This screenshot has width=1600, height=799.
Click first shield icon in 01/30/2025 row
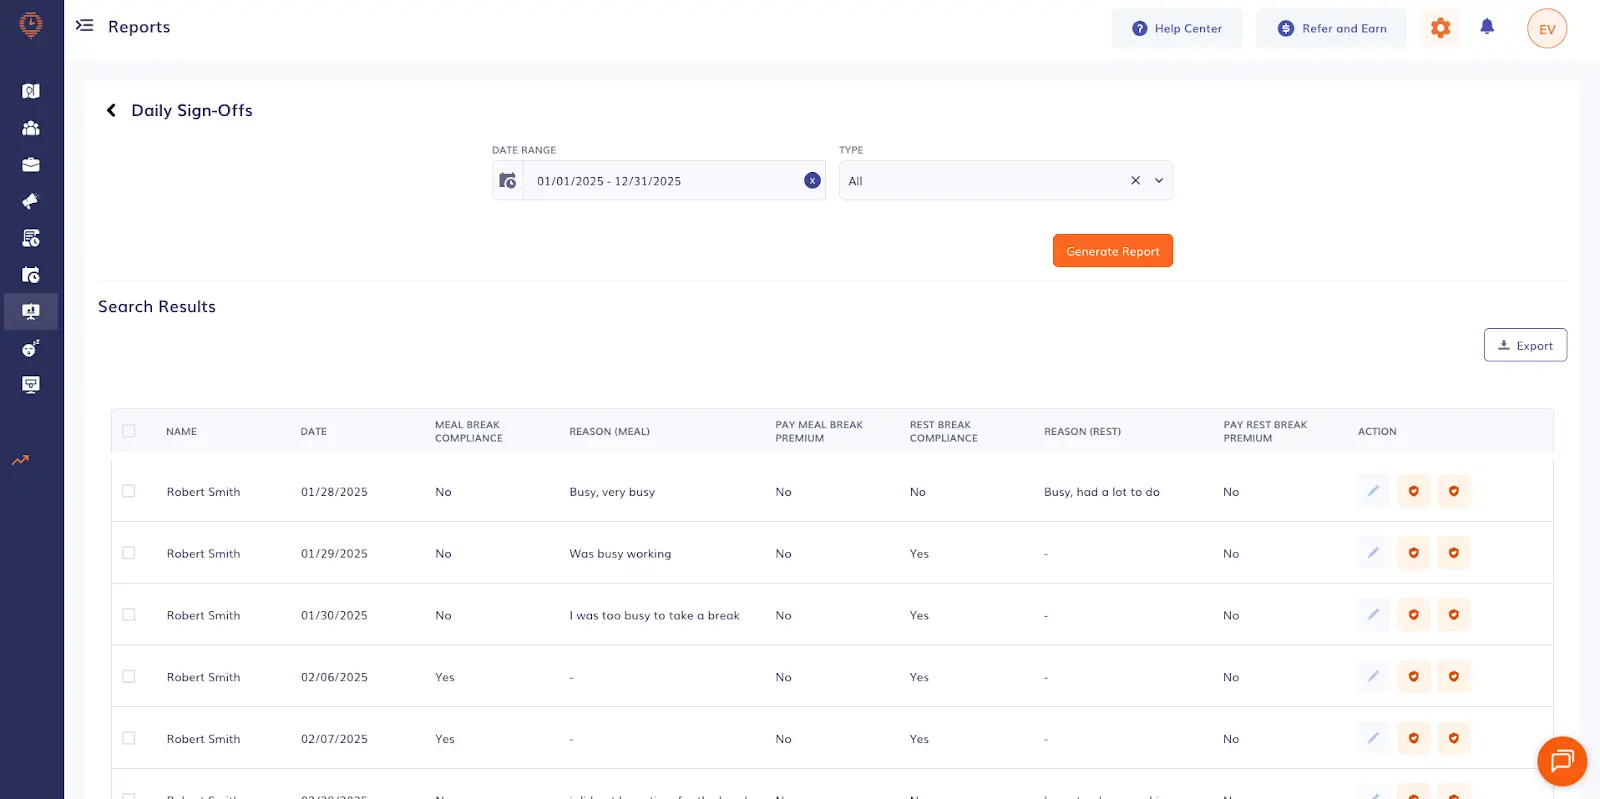(1413, 615)
